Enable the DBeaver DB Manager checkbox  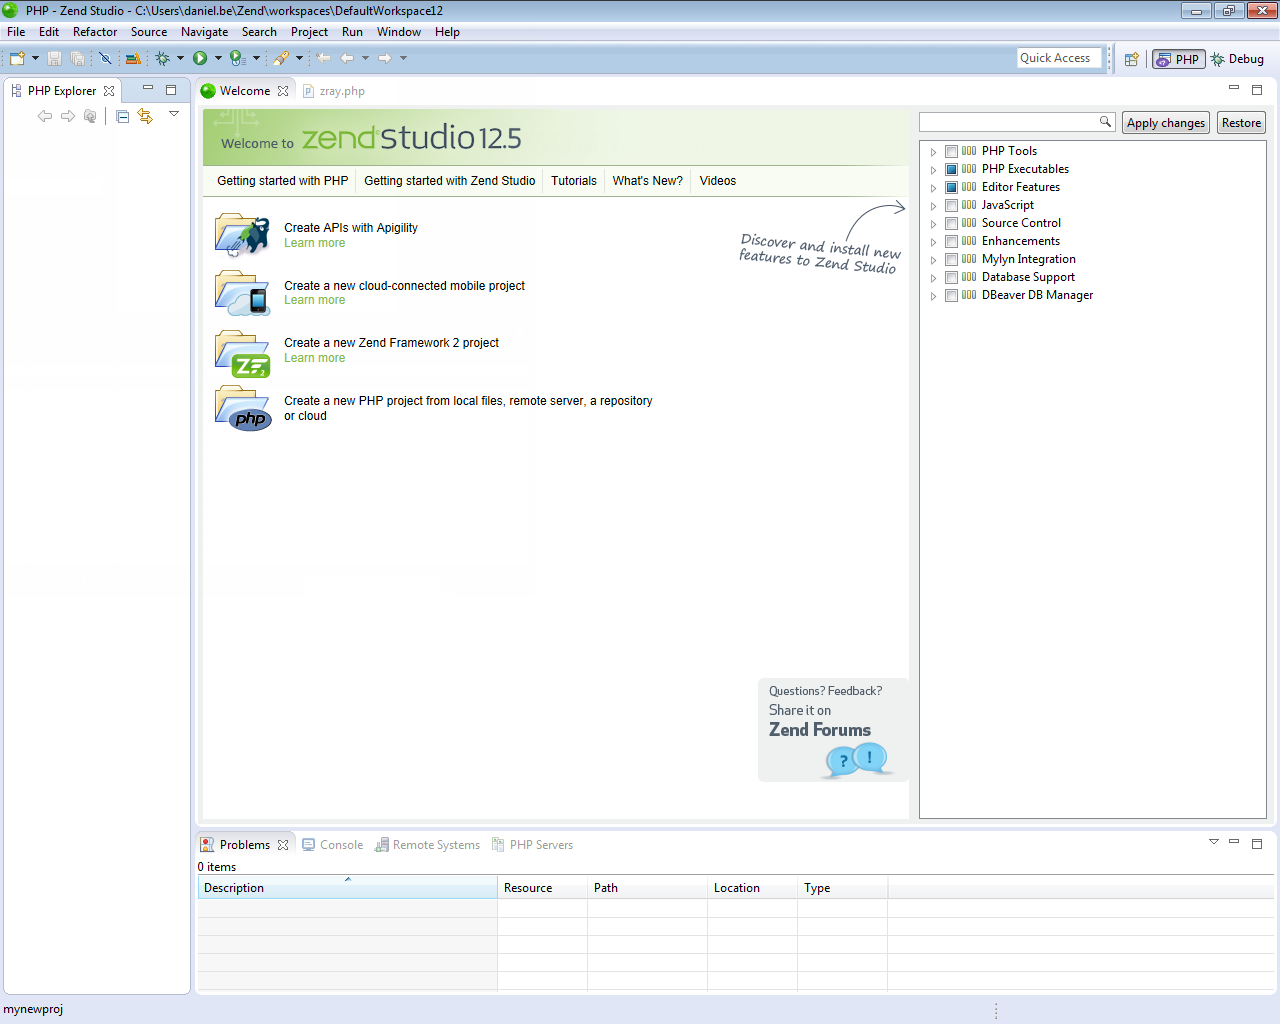[x=951, y=296]
